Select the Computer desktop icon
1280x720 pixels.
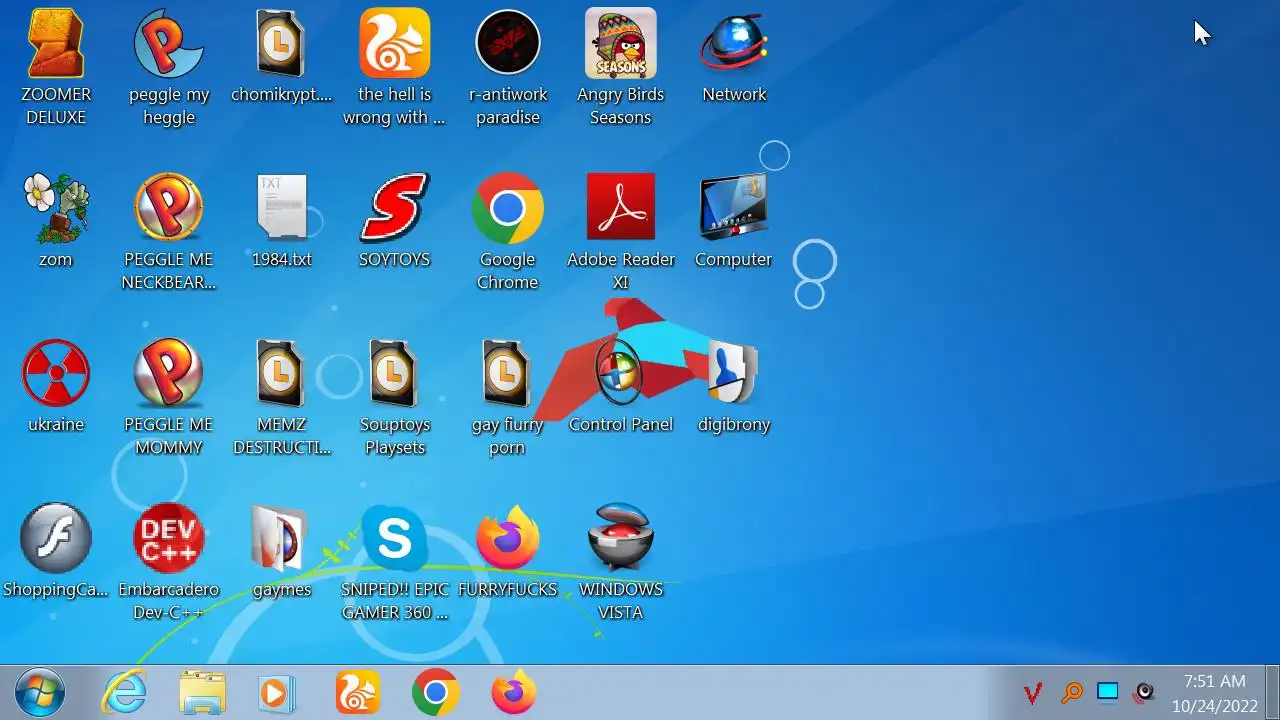734,208
